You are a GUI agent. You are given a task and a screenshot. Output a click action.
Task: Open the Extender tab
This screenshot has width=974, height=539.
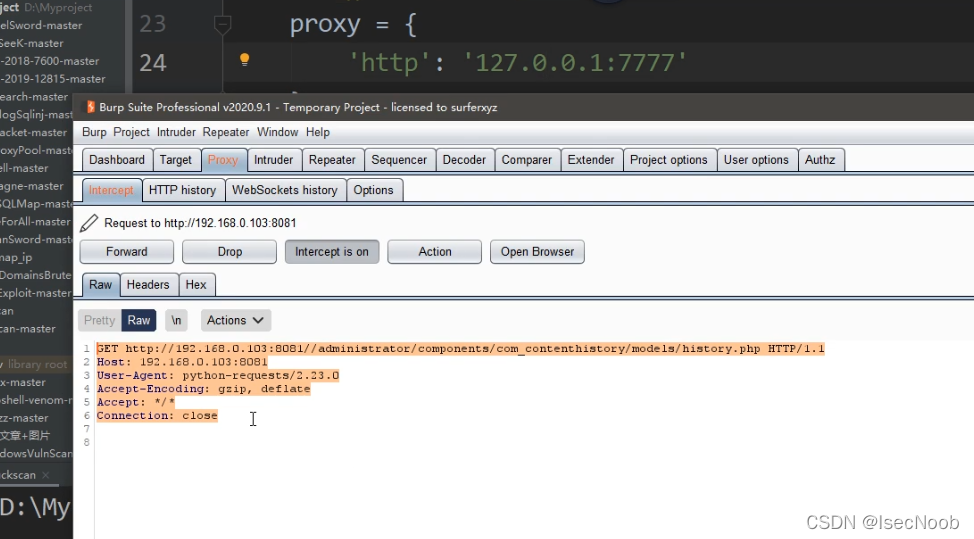[591, 160]
